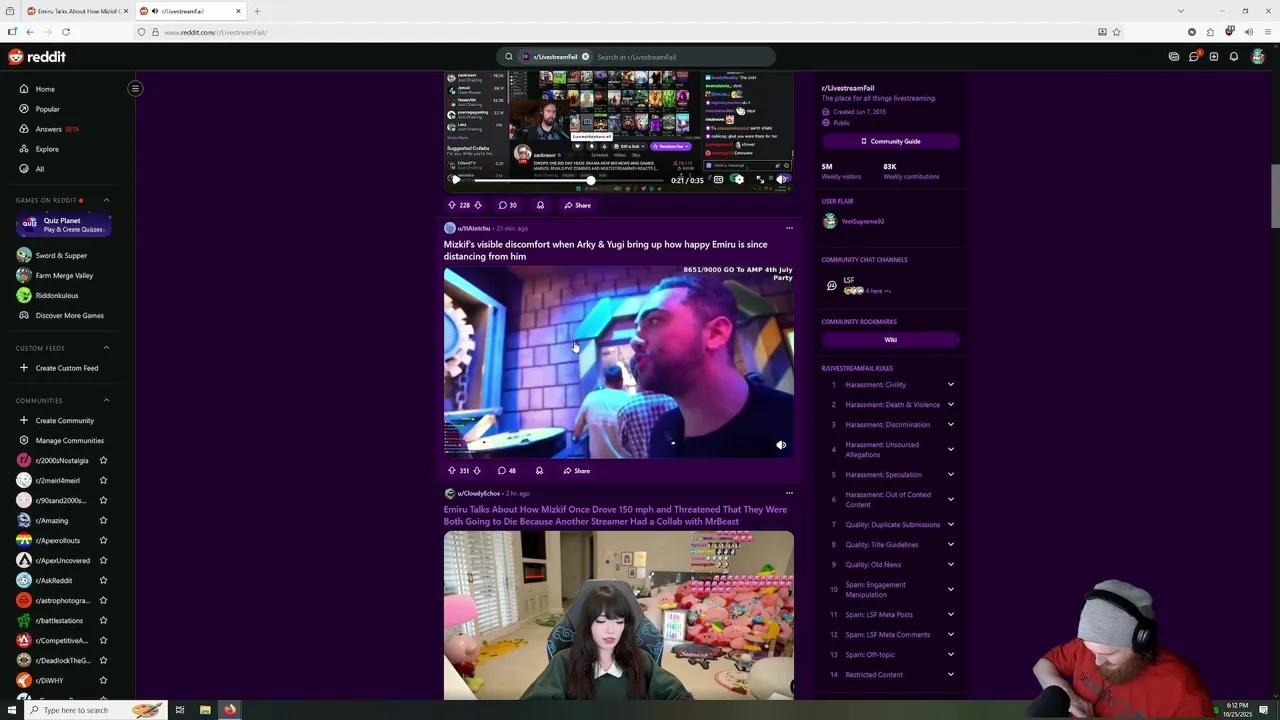Give award to the 228-point post

point(540,205)
